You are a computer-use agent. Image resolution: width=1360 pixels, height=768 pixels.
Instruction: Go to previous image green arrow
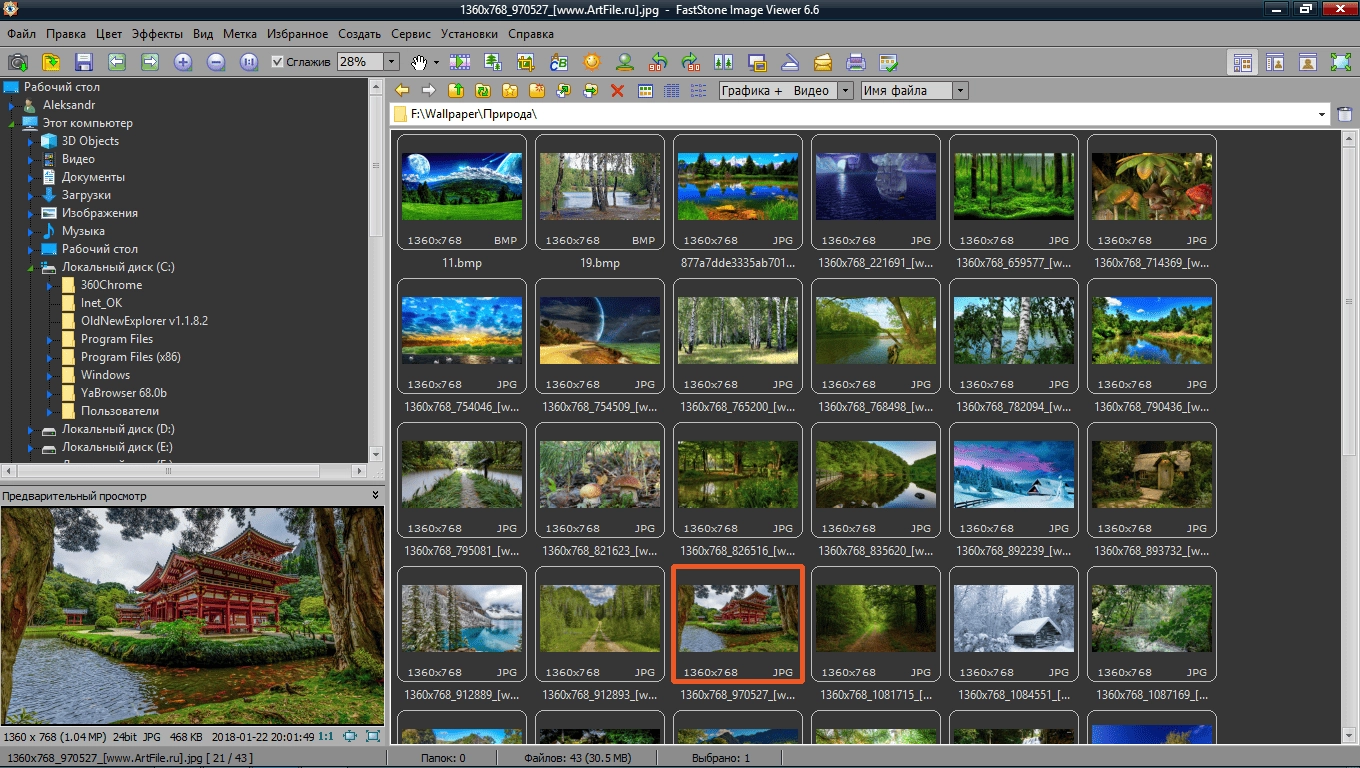(x=117, y=62)
